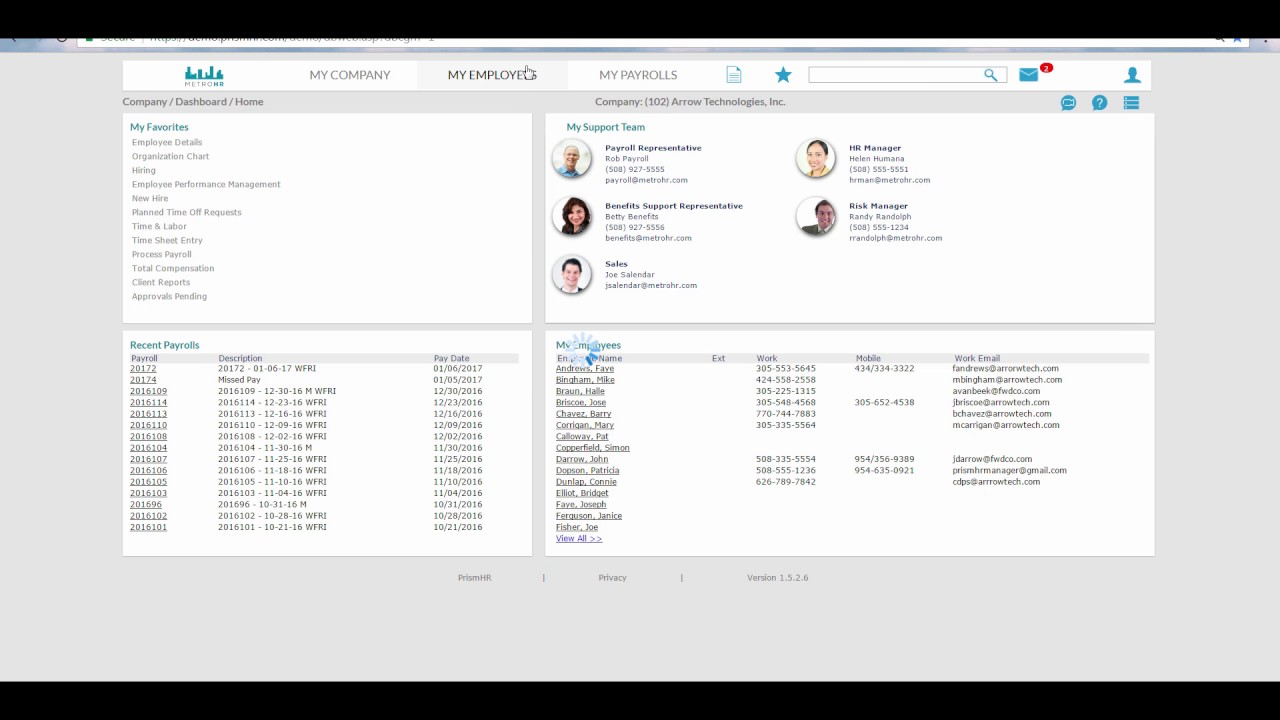
Task: Click Betty Benefits' avatar photo
Action: (572, 217)
